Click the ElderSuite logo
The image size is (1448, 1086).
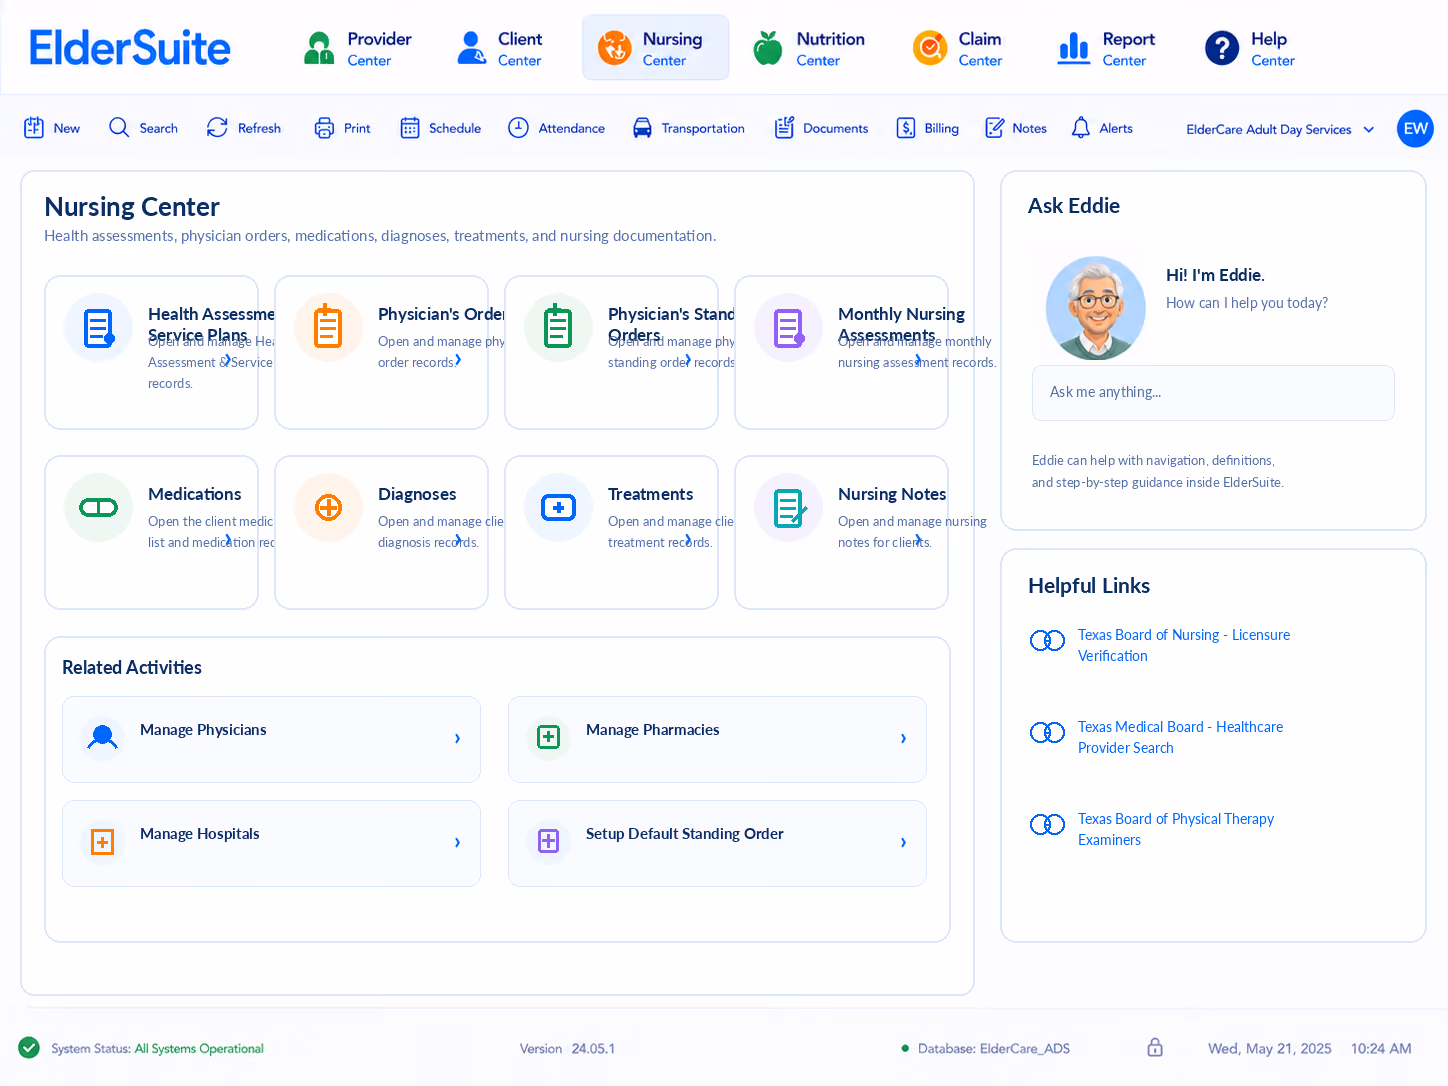tap(130, 48)
